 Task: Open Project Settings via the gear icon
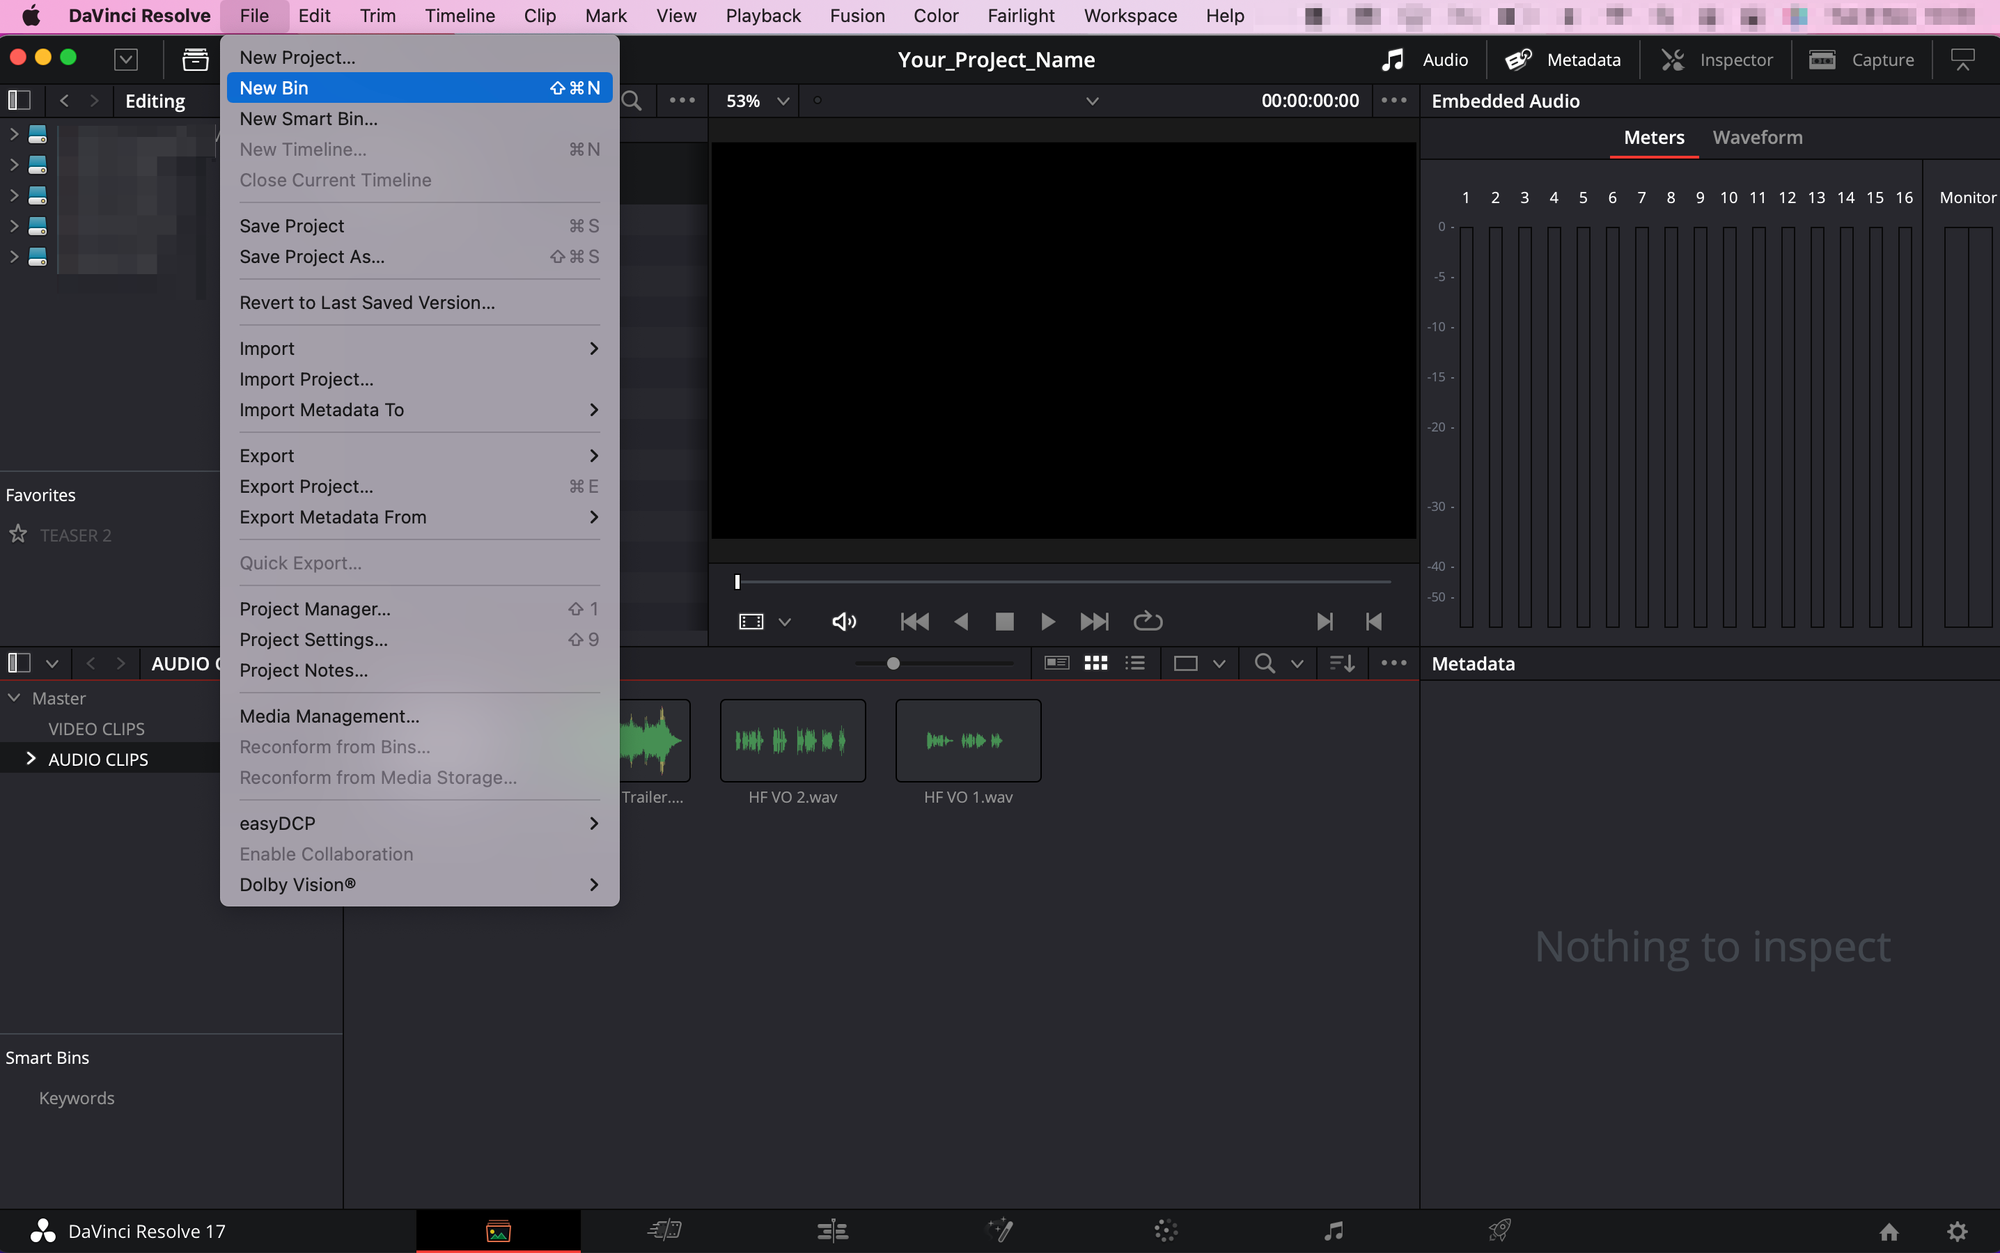coord(1957,1231)
